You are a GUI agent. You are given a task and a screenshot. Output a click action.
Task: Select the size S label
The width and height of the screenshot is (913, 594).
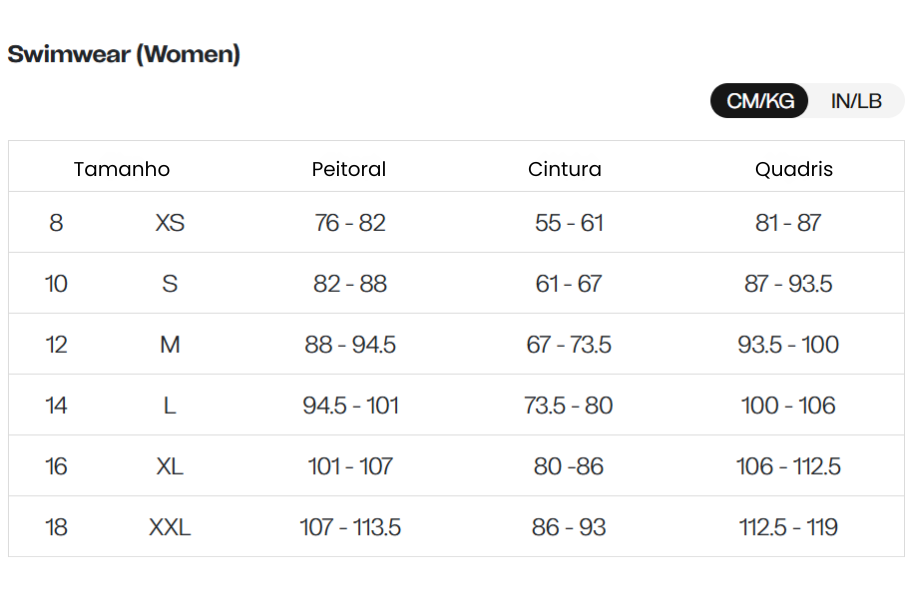170,284
